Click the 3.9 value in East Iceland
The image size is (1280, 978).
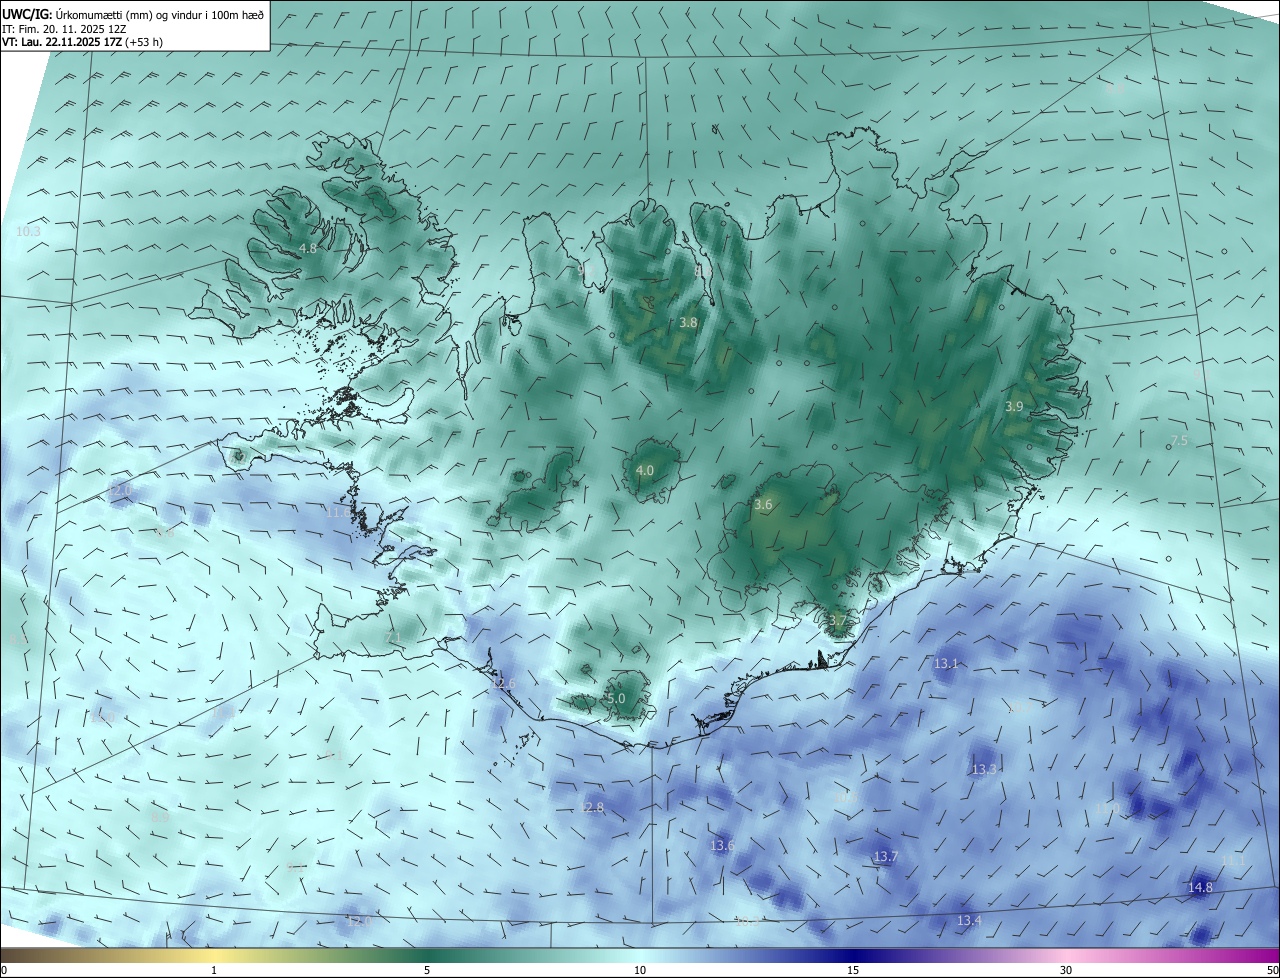pos(1014,407)
